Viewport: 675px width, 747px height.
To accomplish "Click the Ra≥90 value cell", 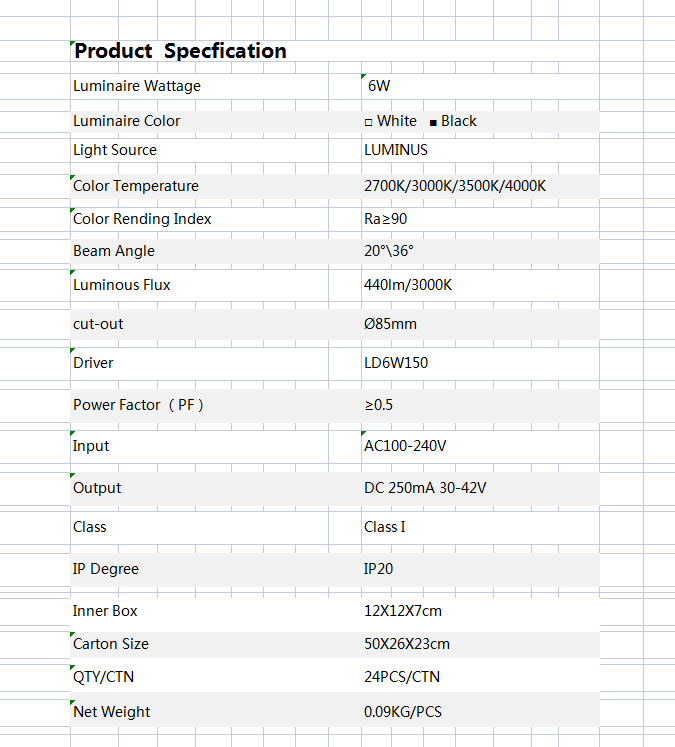I will click(x=386, y=219).
